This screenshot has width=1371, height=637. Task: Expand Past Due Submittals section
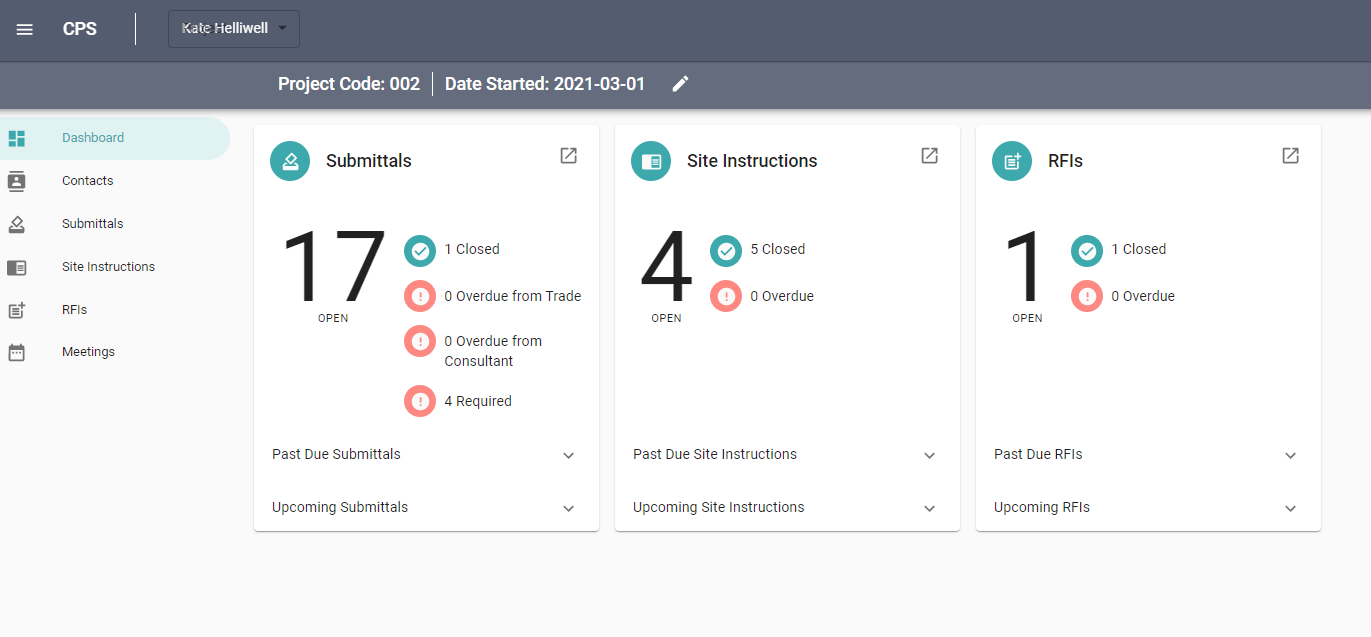pos(568,455)
